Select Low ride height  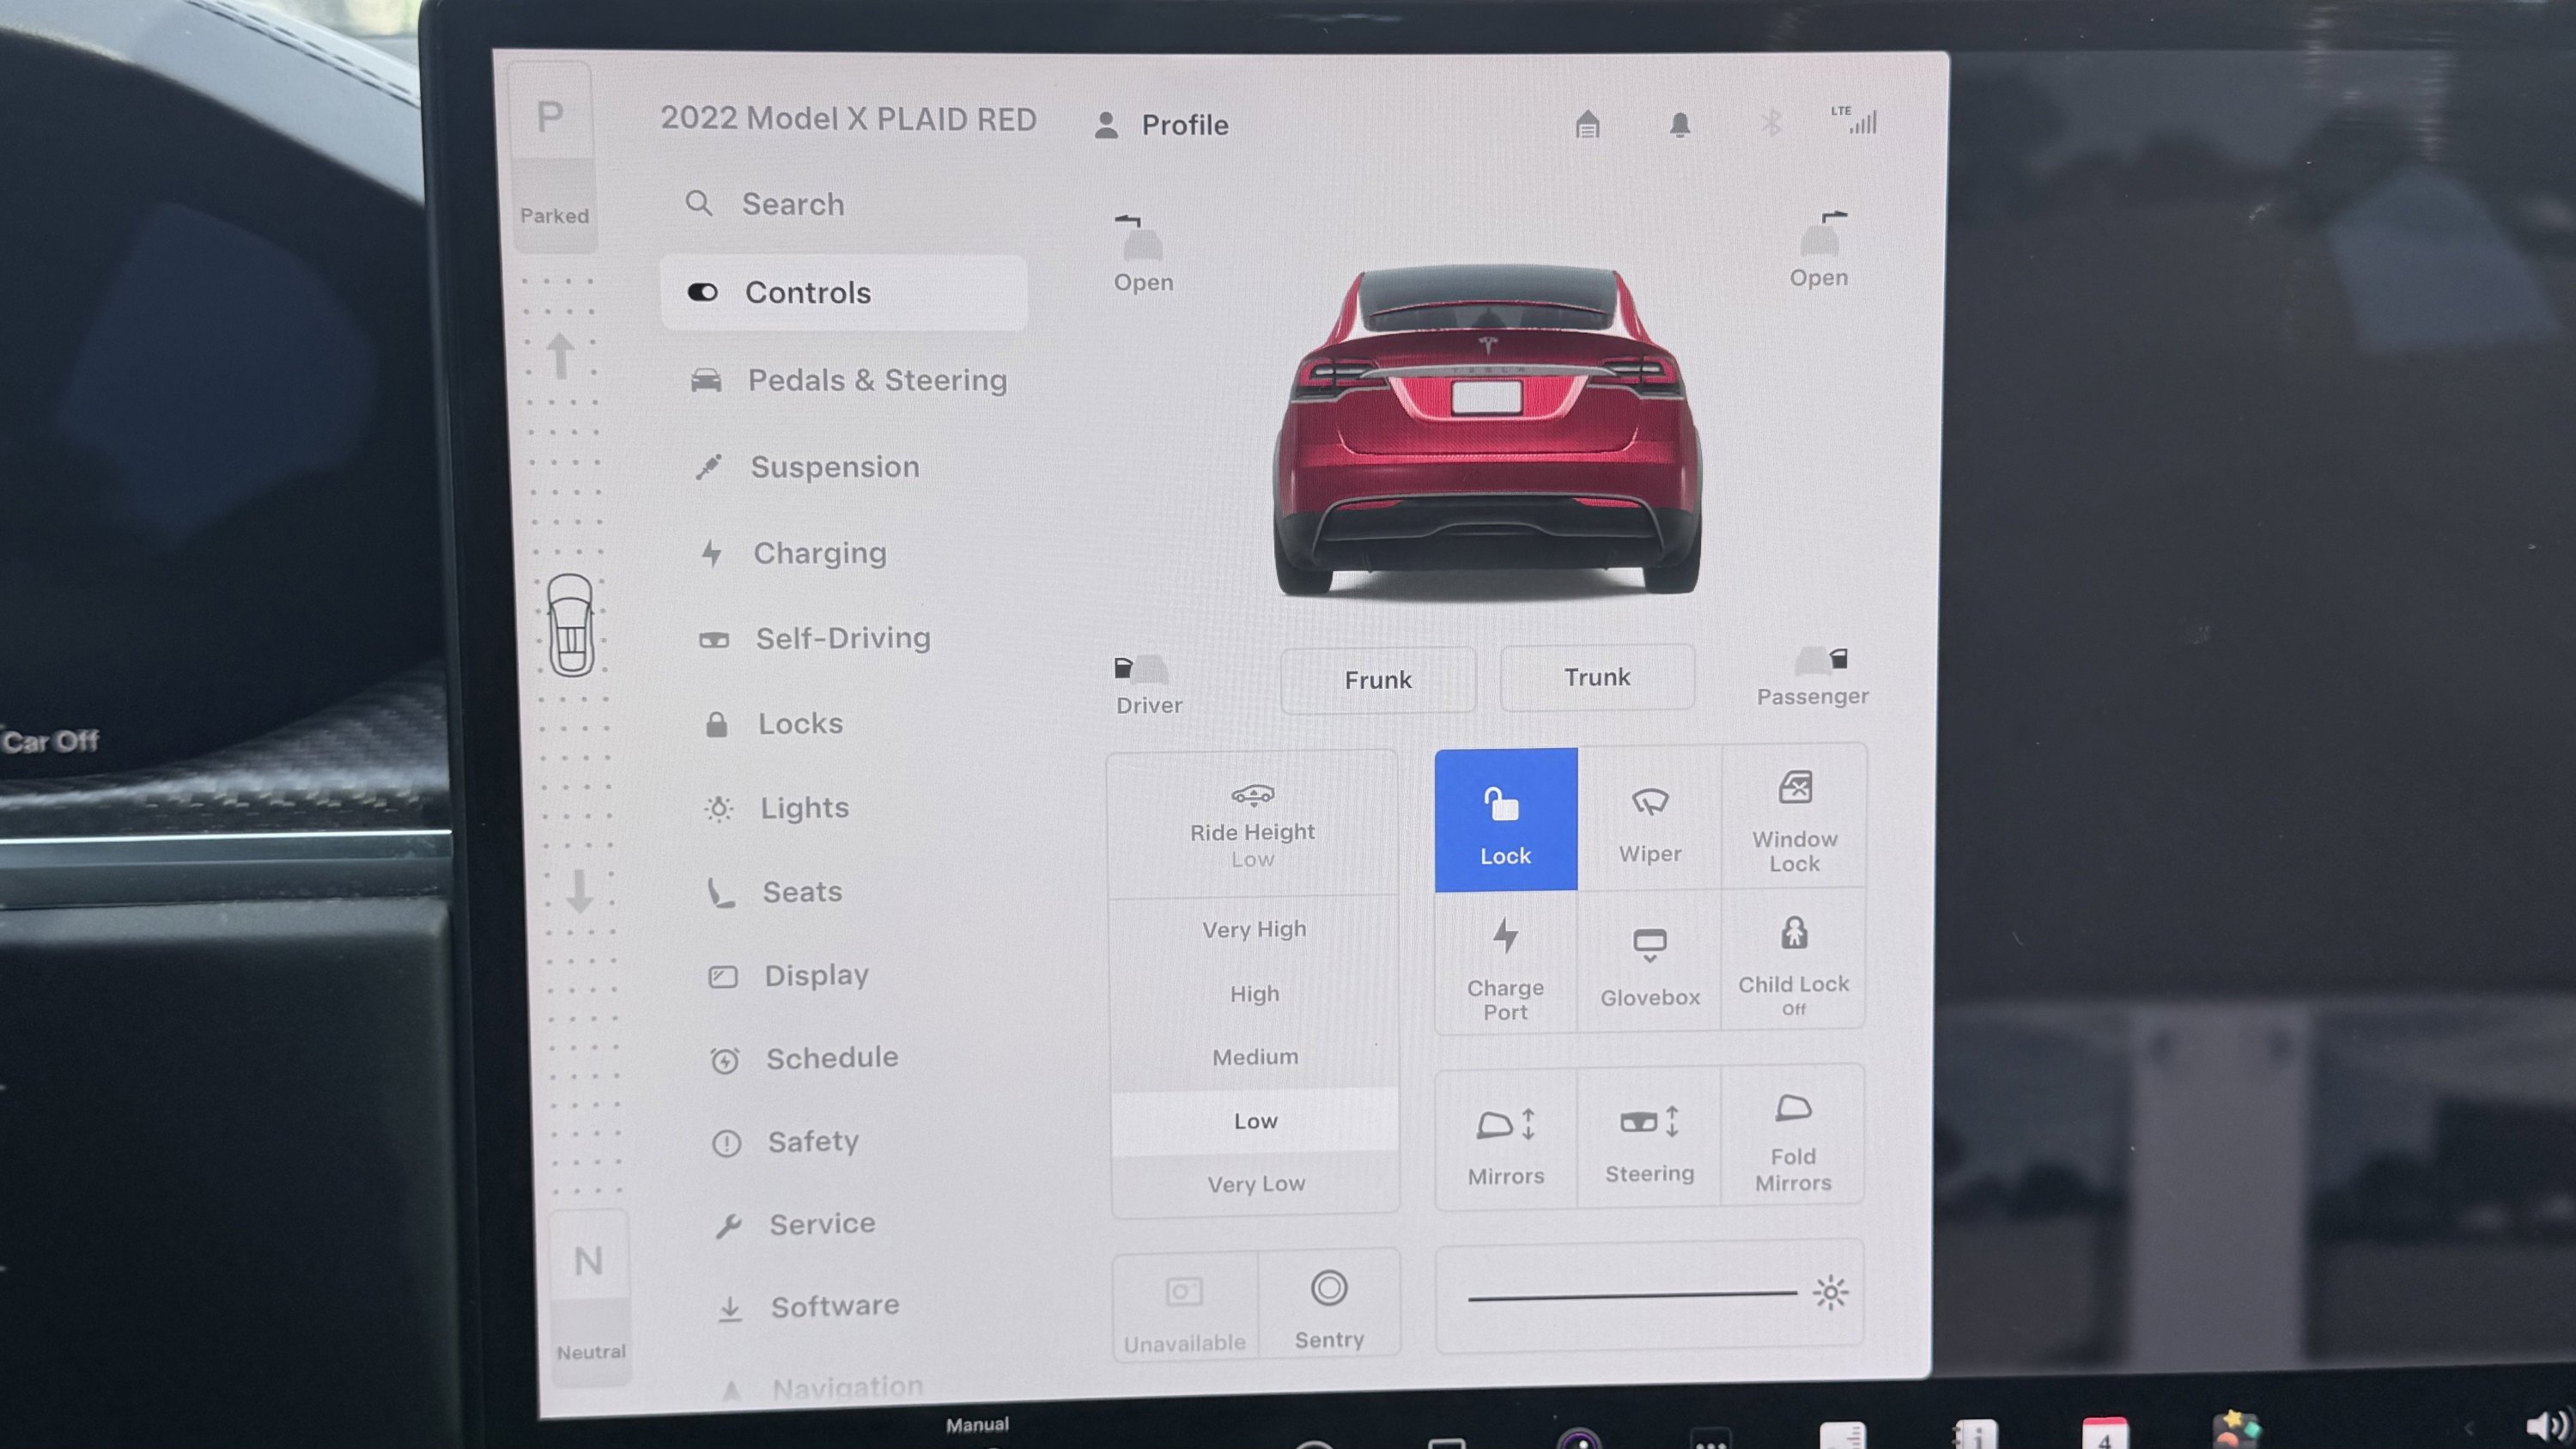pos(1256,1121)
